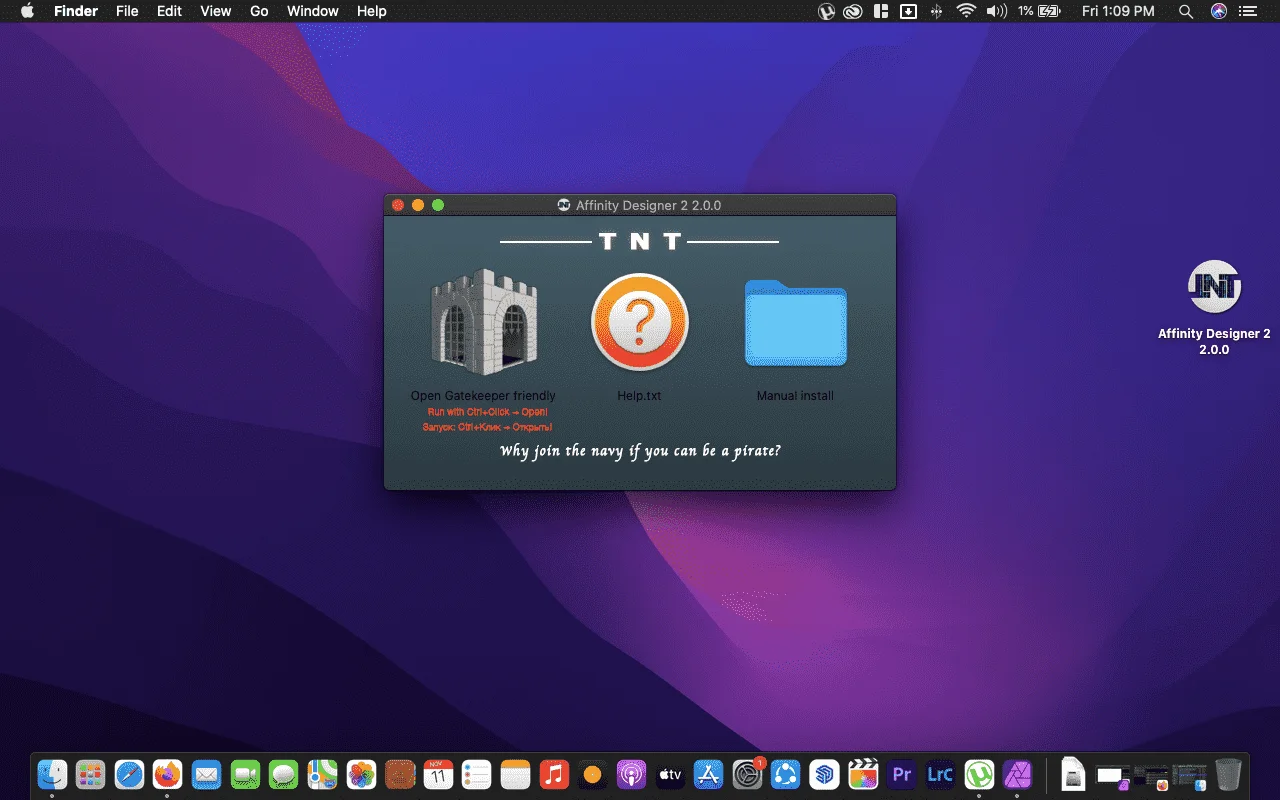Launch Safari from the Dock

click(130, 774)
